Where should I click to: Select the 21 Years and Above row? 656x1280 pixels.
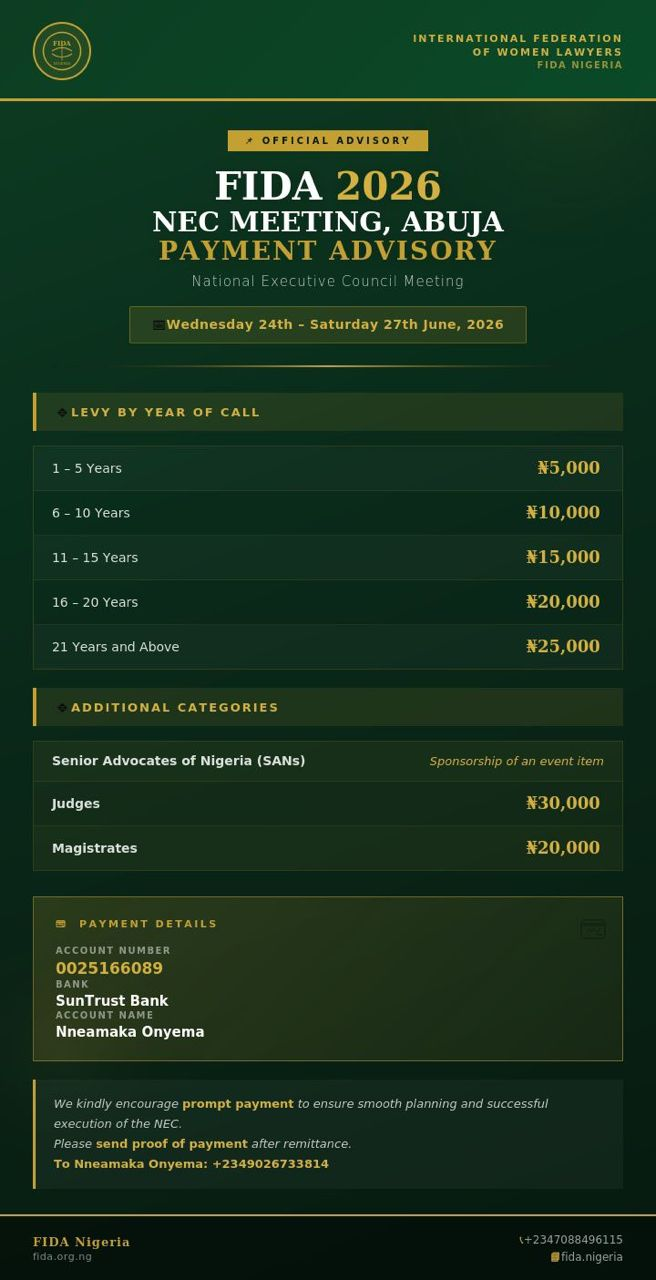coord(328,647)
